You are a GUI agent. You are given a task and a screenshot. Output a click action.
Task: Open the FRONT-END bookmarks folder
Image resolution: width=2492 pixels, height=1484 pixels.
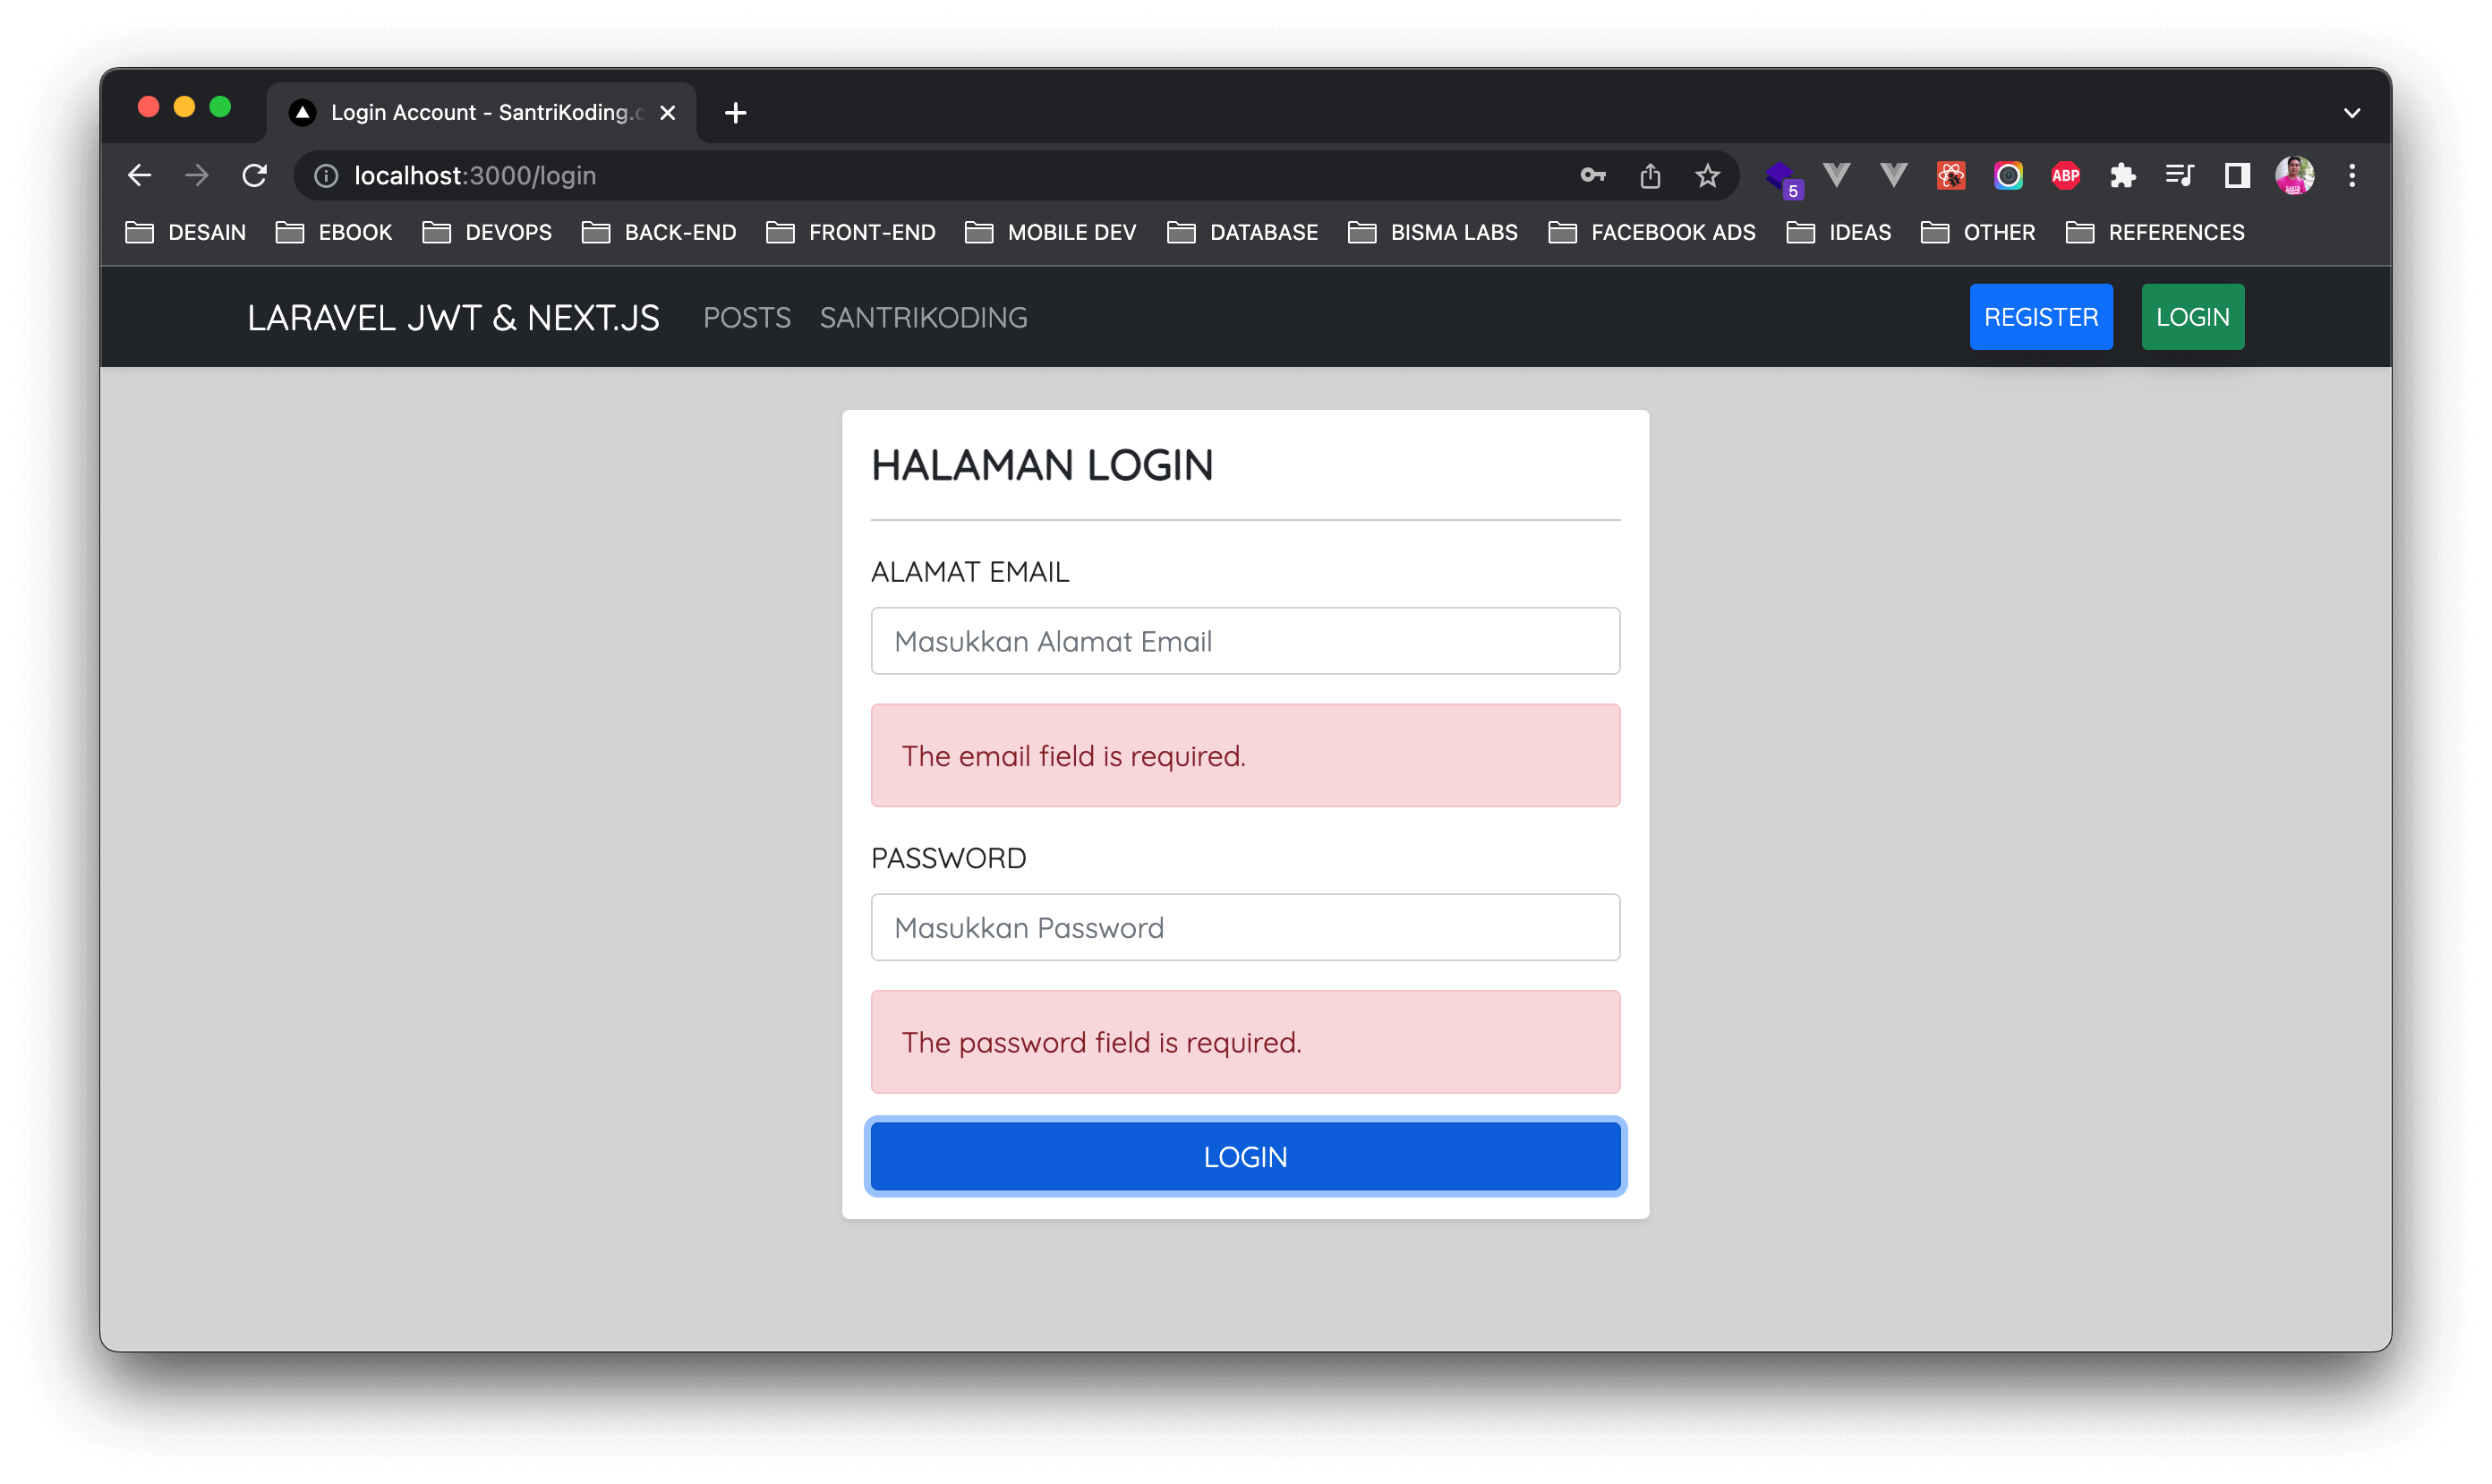click(x=851, y=233)
